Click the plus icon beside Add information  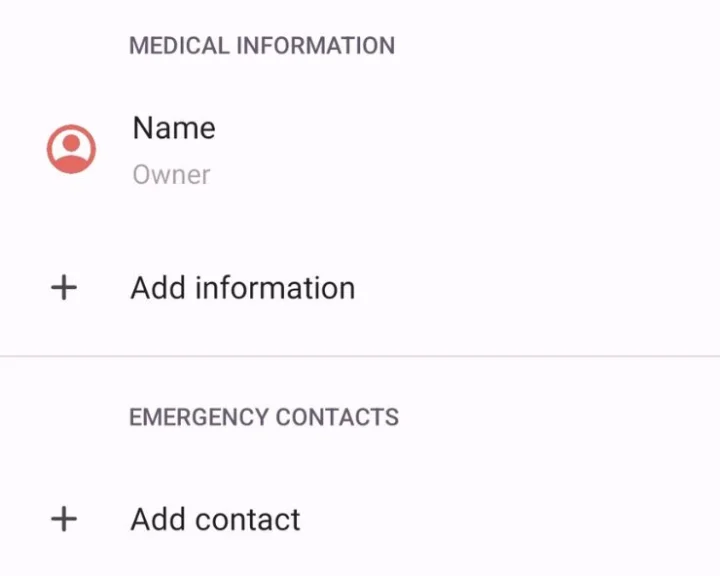pos(64,288)
